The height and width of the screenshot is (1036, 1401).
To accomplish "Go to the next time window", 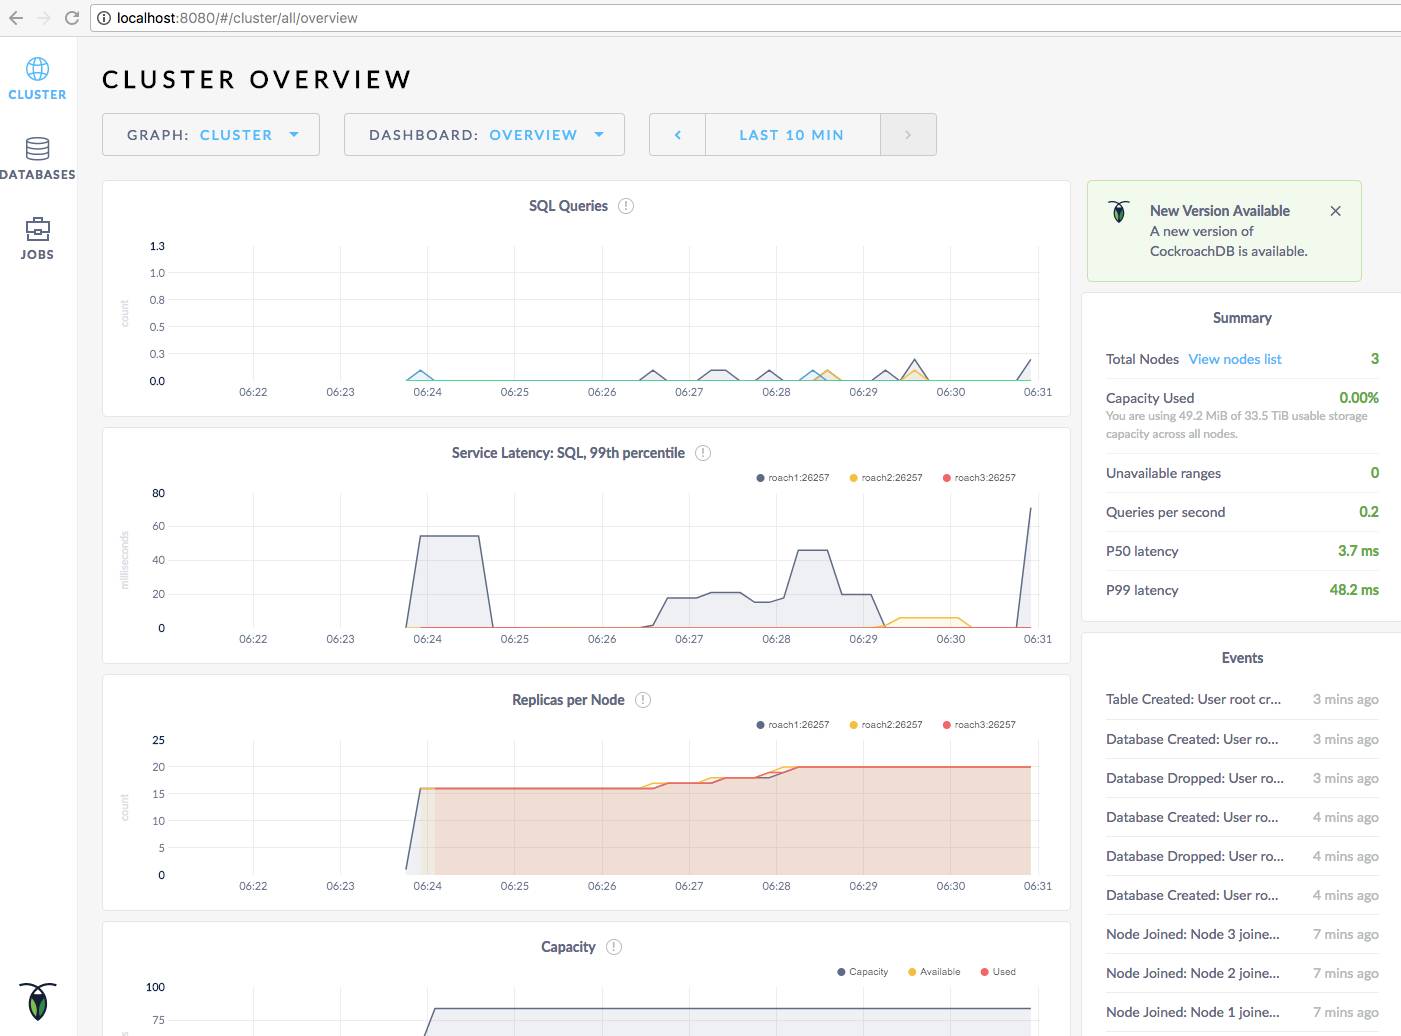I will (908, 135).
